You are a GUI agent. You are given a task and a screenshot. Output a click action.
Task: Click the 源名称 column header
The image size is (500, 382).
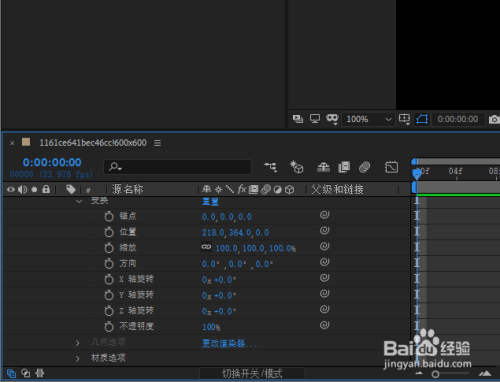coord(127,189)
